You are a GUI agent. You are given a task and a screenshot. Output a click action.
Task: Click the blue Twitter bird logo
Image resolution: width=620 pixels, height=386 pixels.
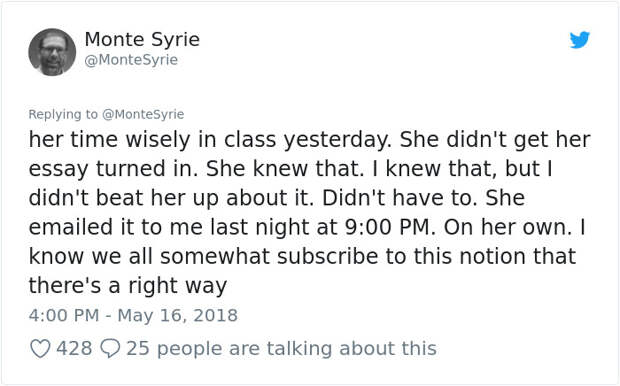[x=580, y=40]
